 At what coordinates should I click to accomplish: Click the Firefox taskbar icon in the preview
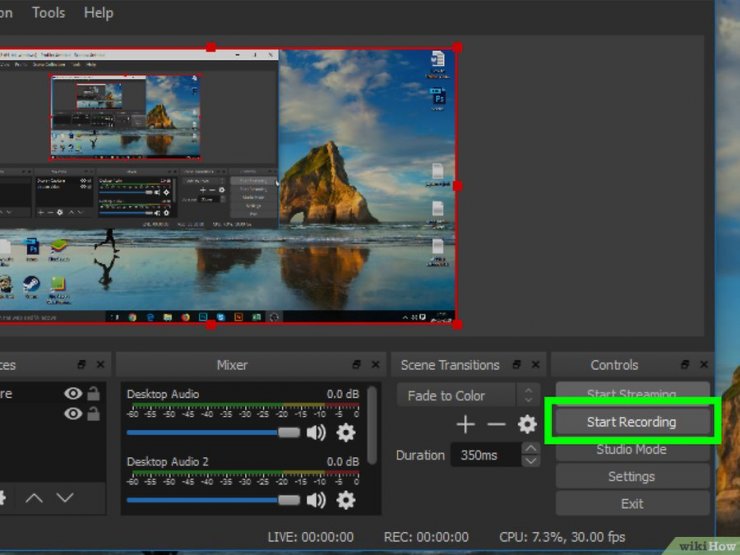tap(185, 317)
